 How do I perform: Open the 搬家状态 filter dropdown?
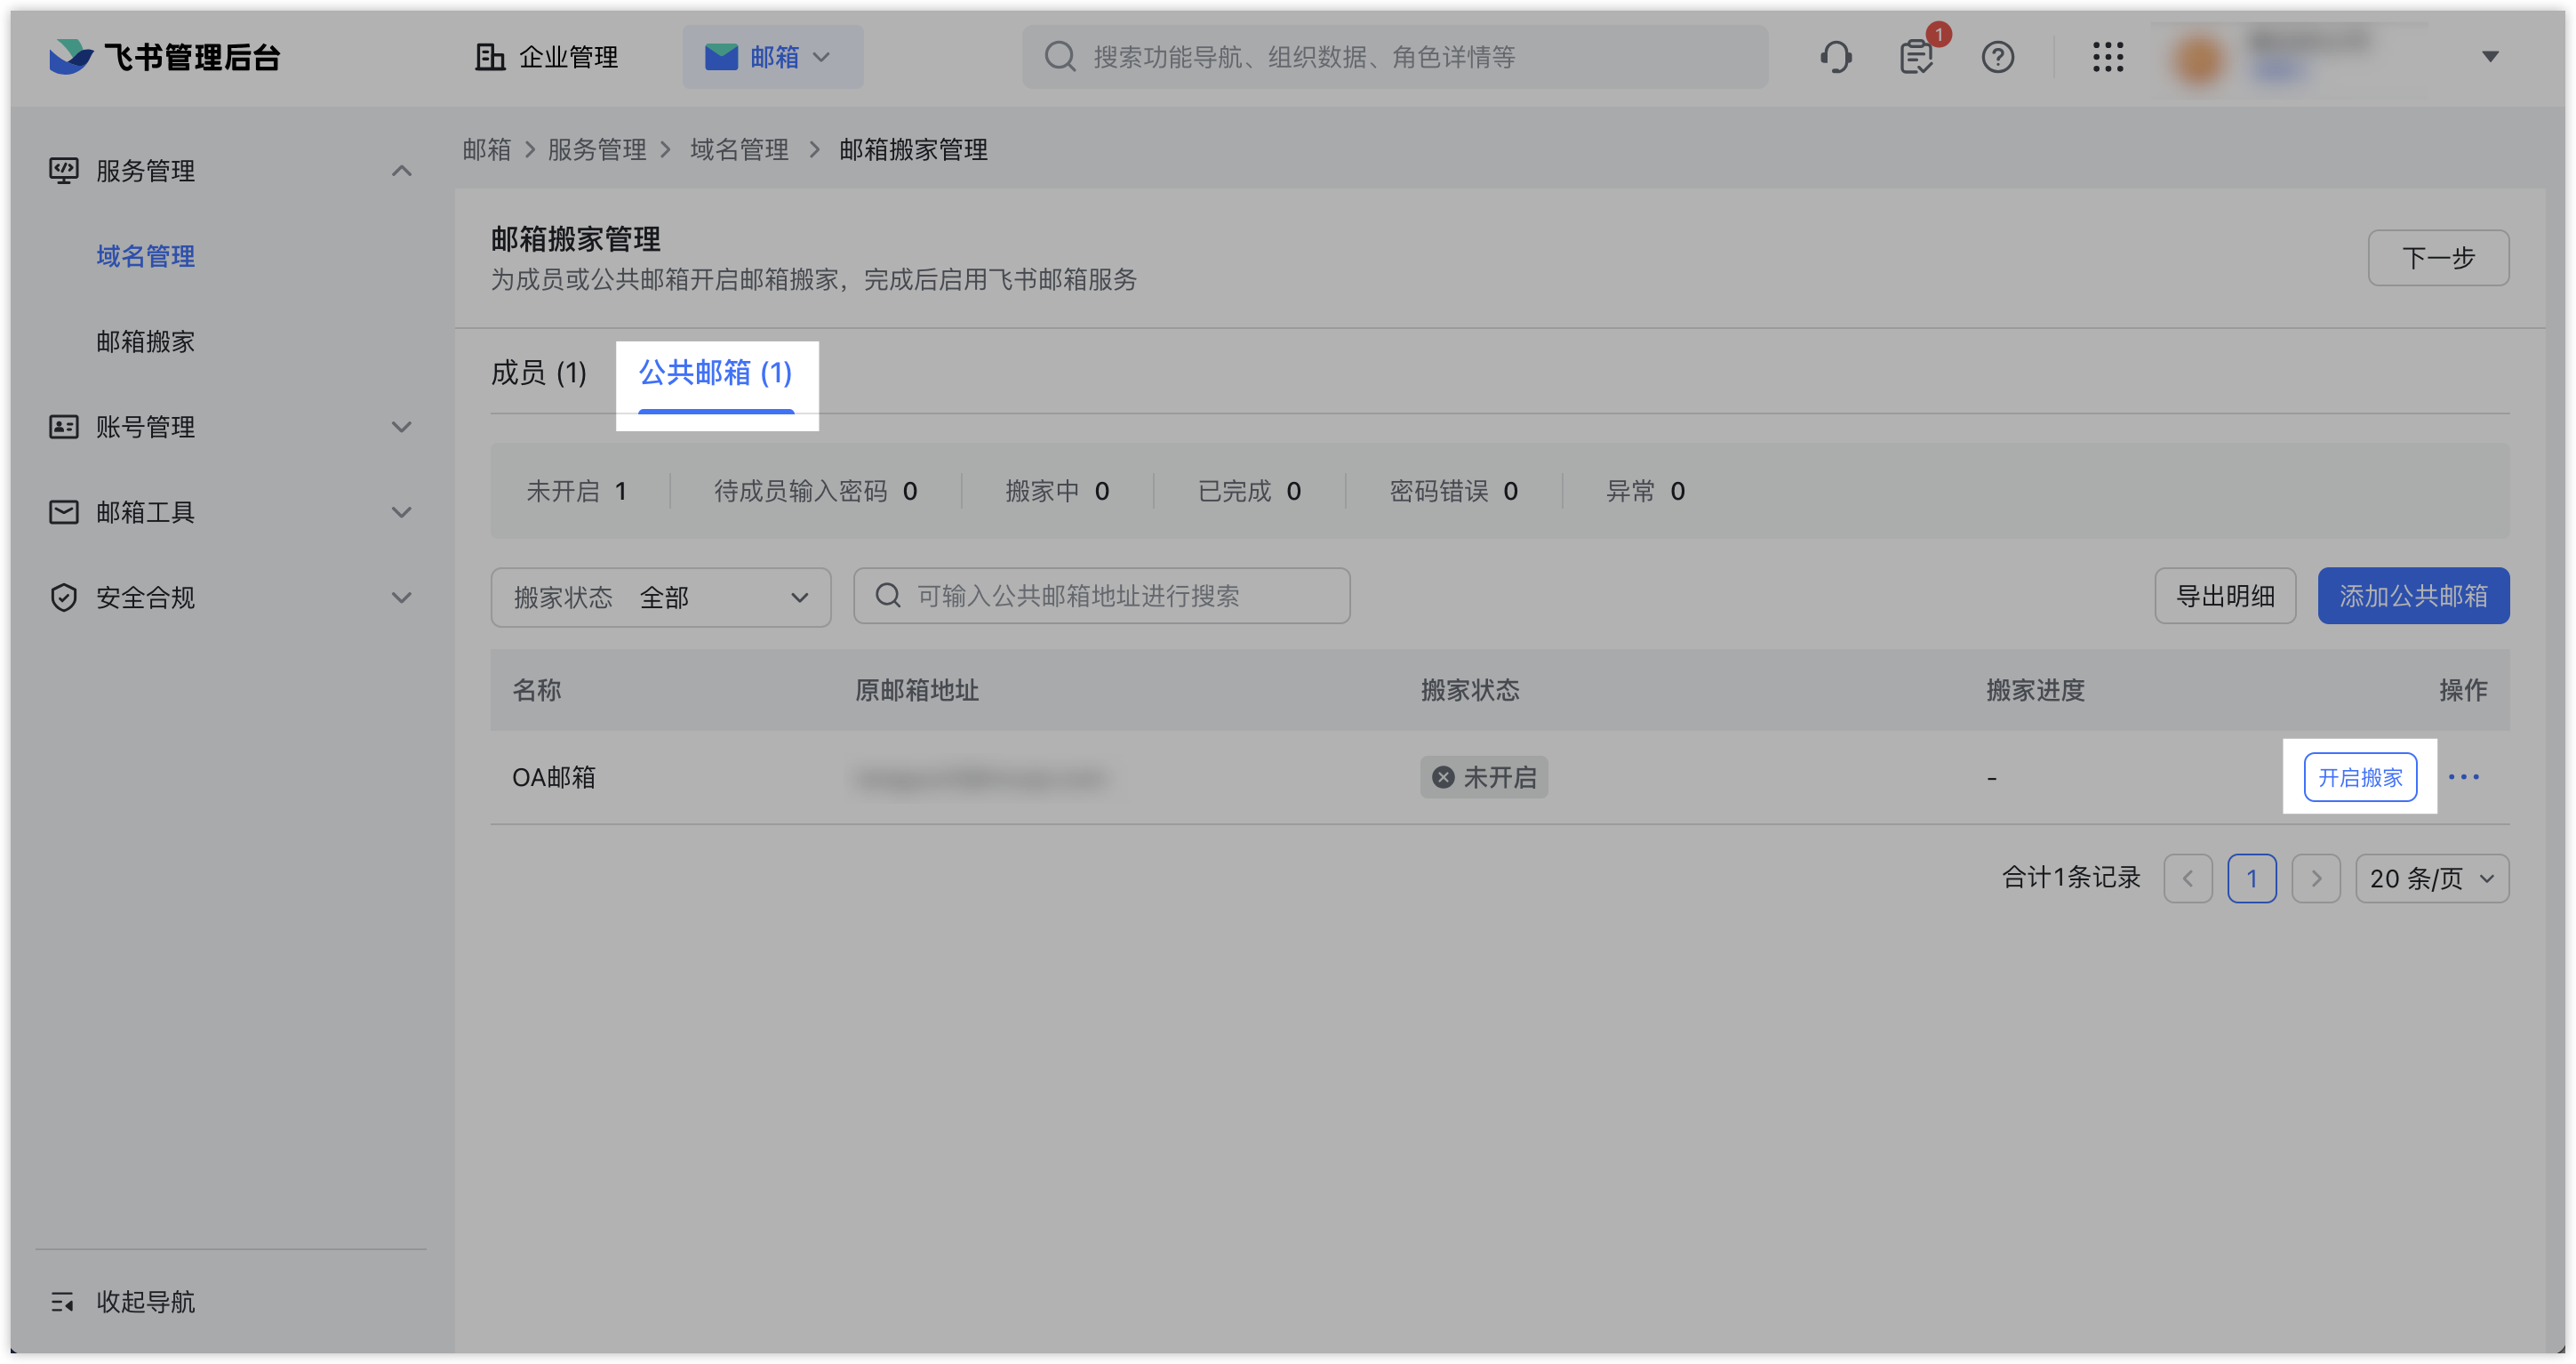660,597
